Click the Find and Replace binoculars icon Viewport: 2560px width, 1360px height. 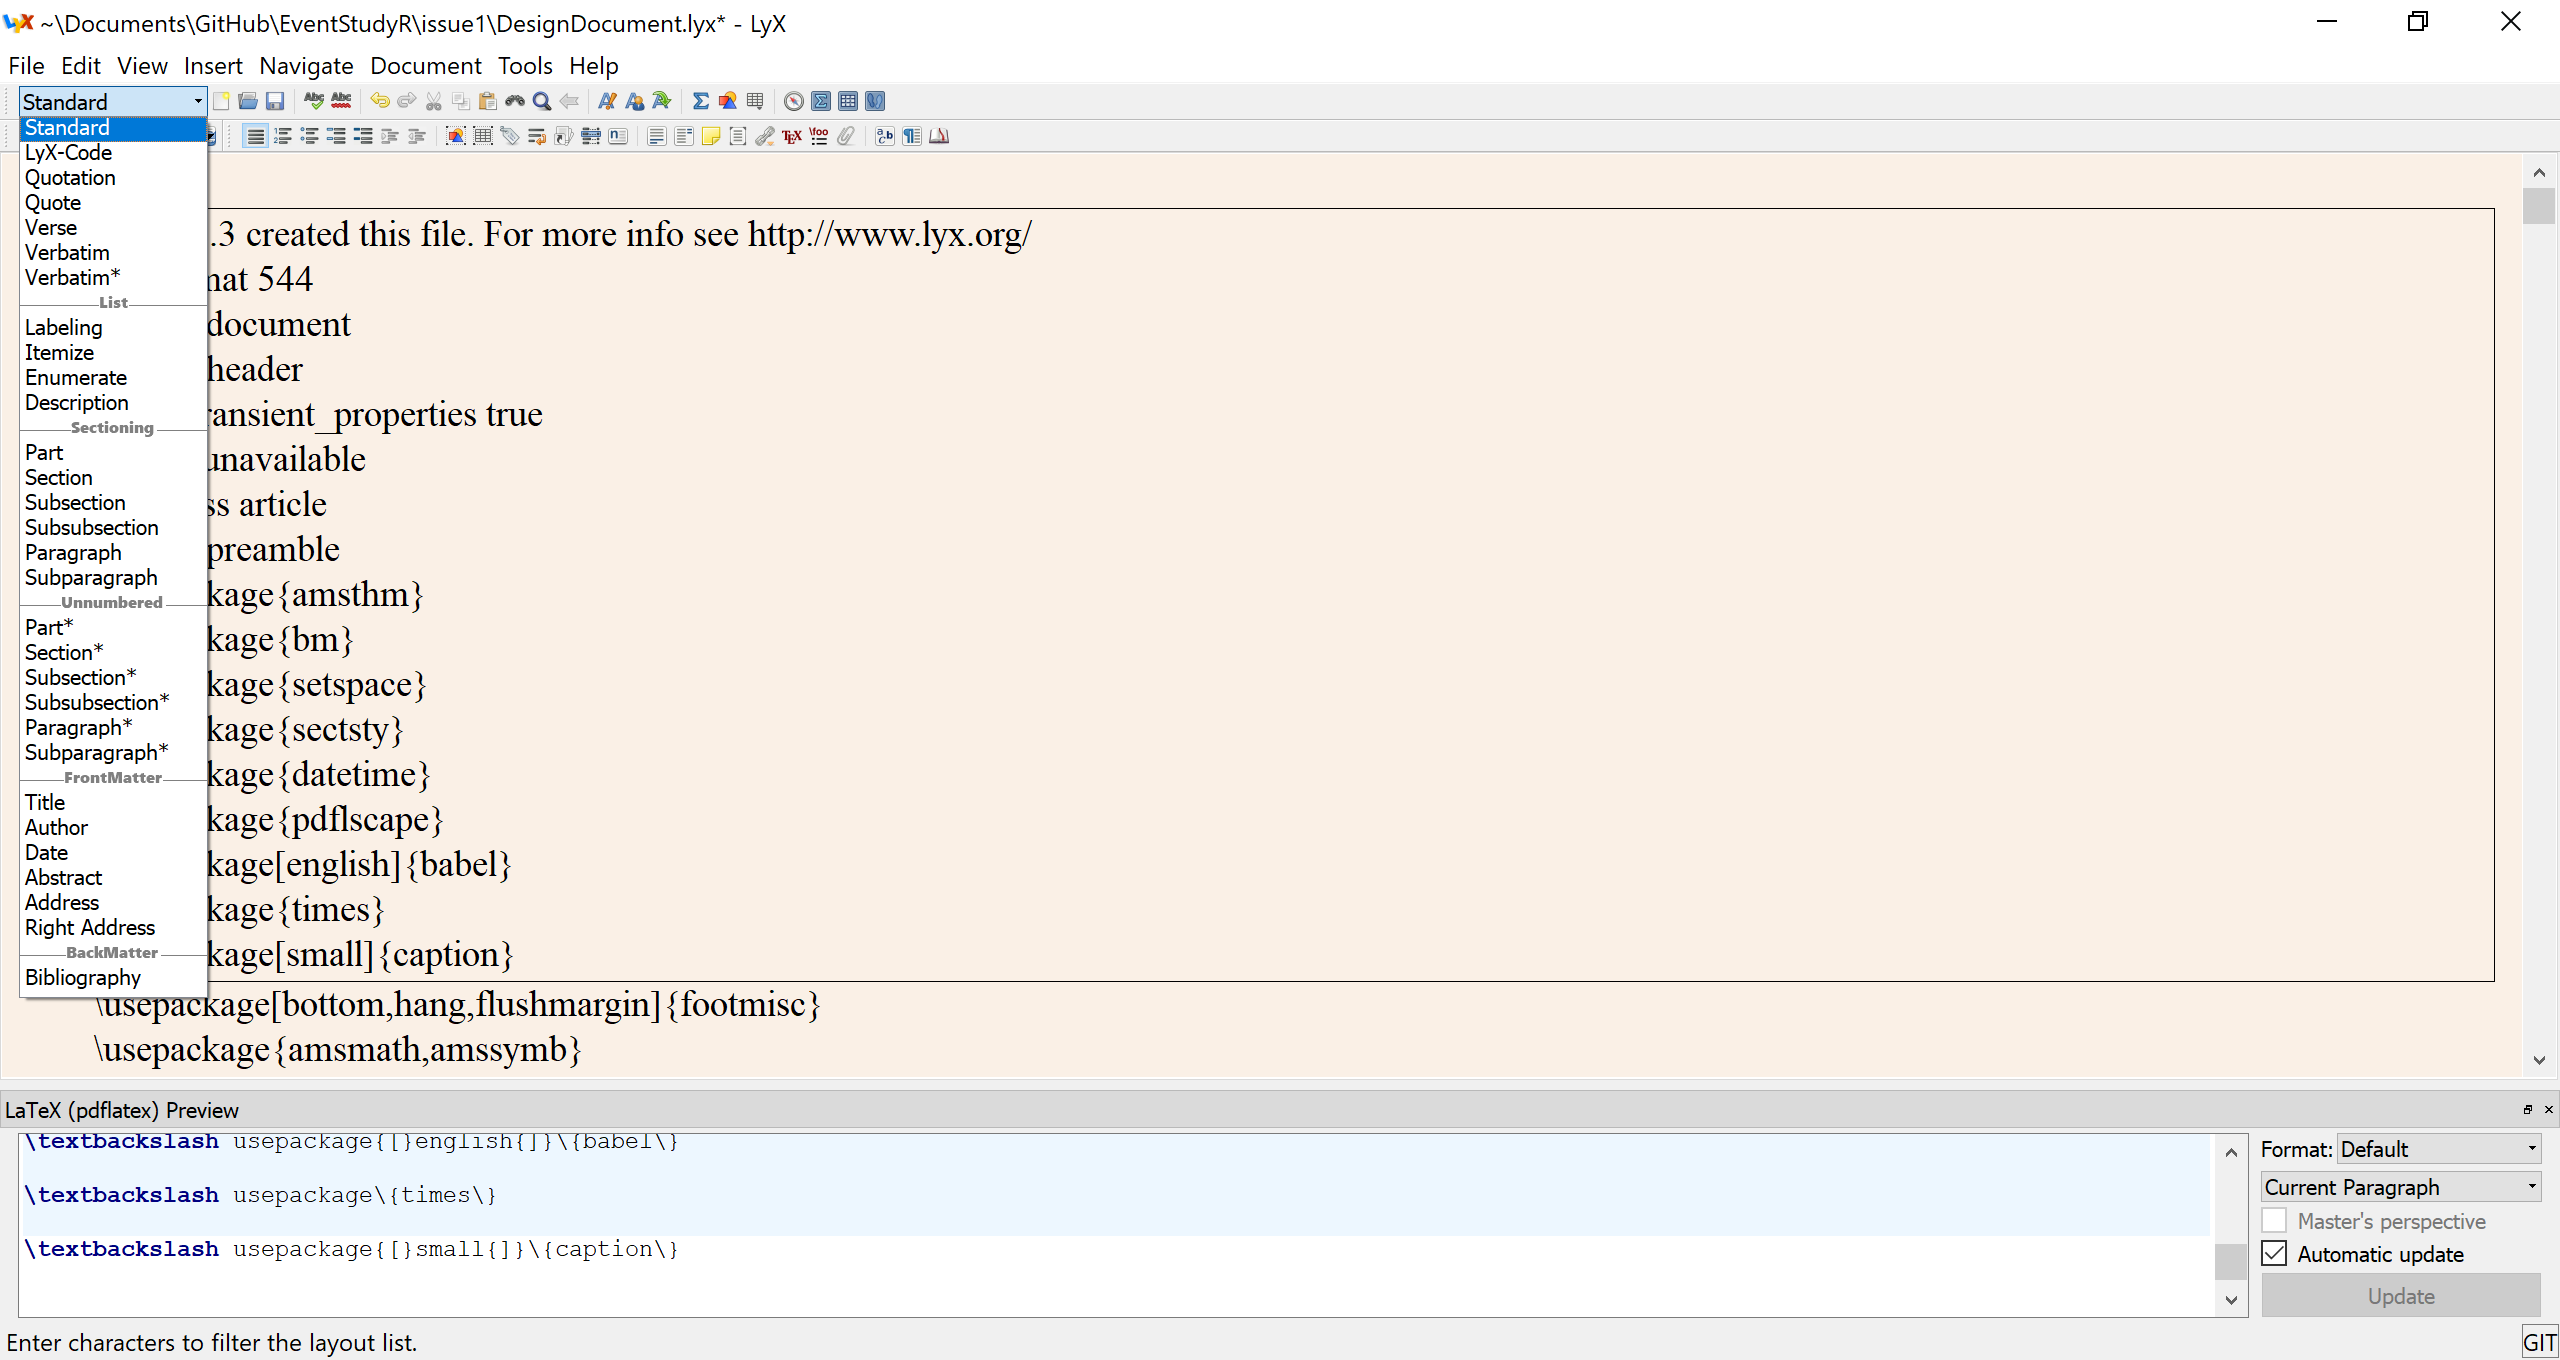[515, 100]
